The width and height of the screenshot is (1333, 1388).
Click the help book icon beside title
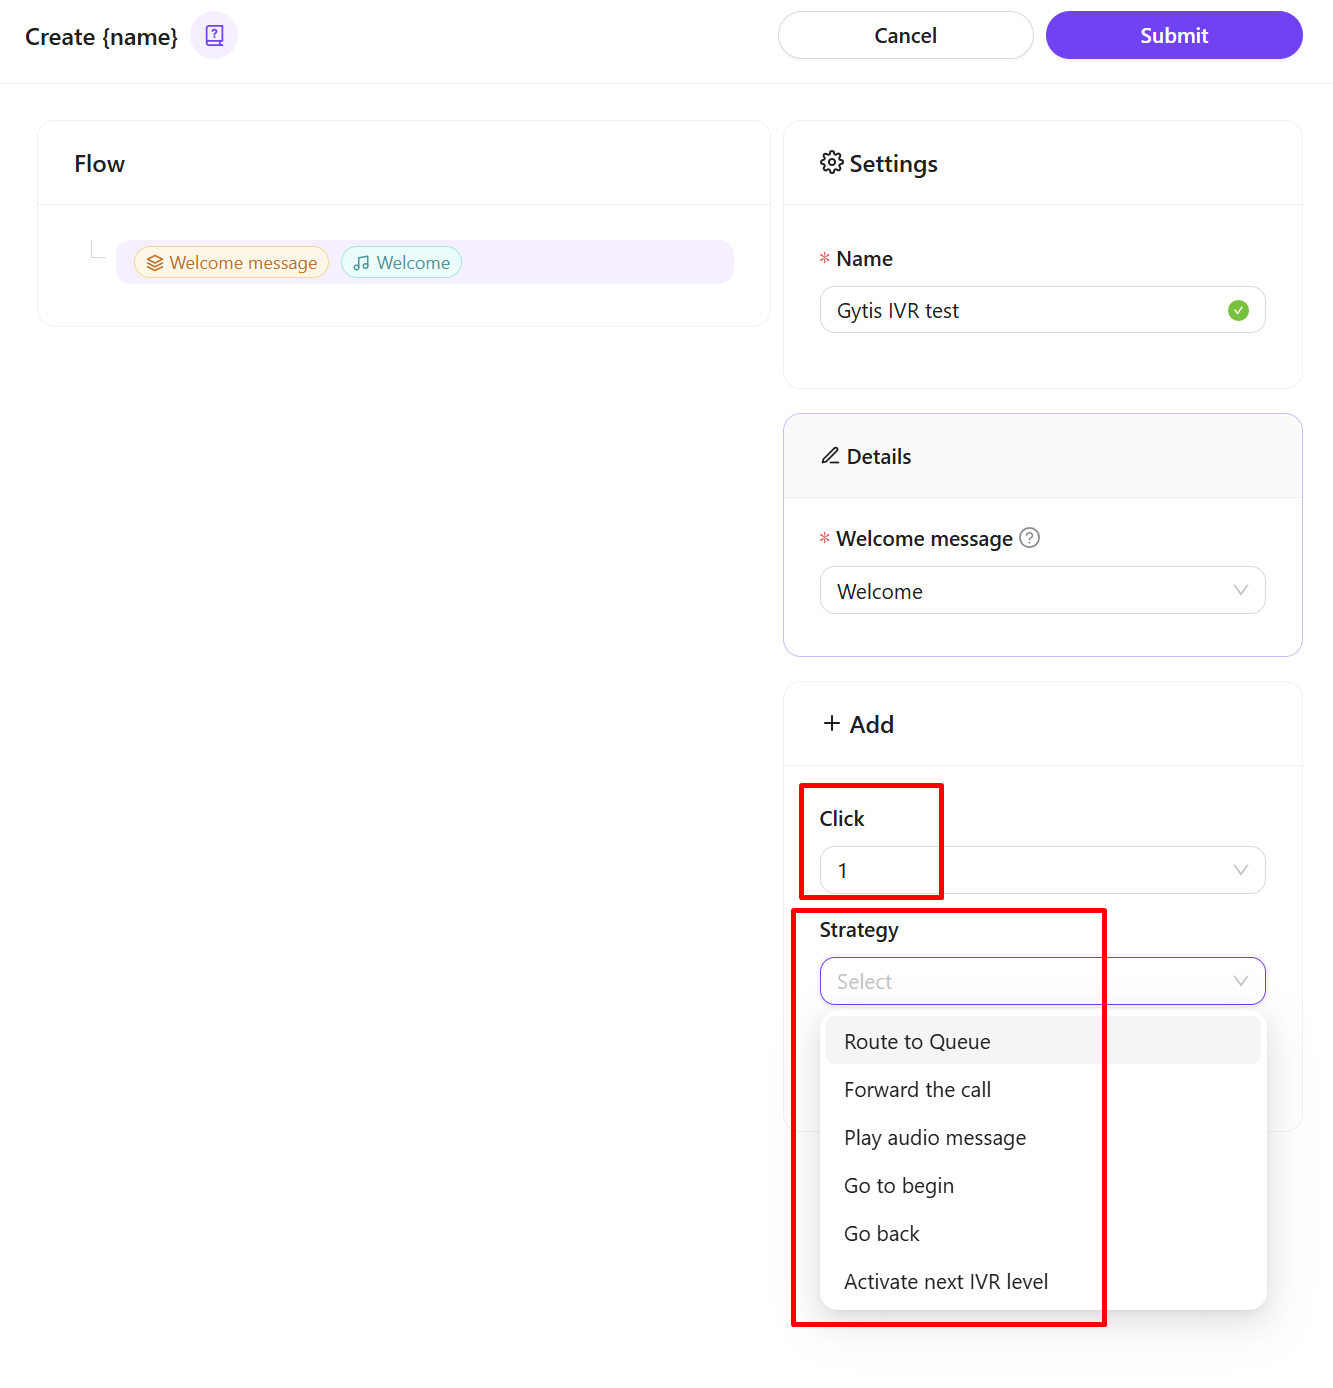coord(214,36)
